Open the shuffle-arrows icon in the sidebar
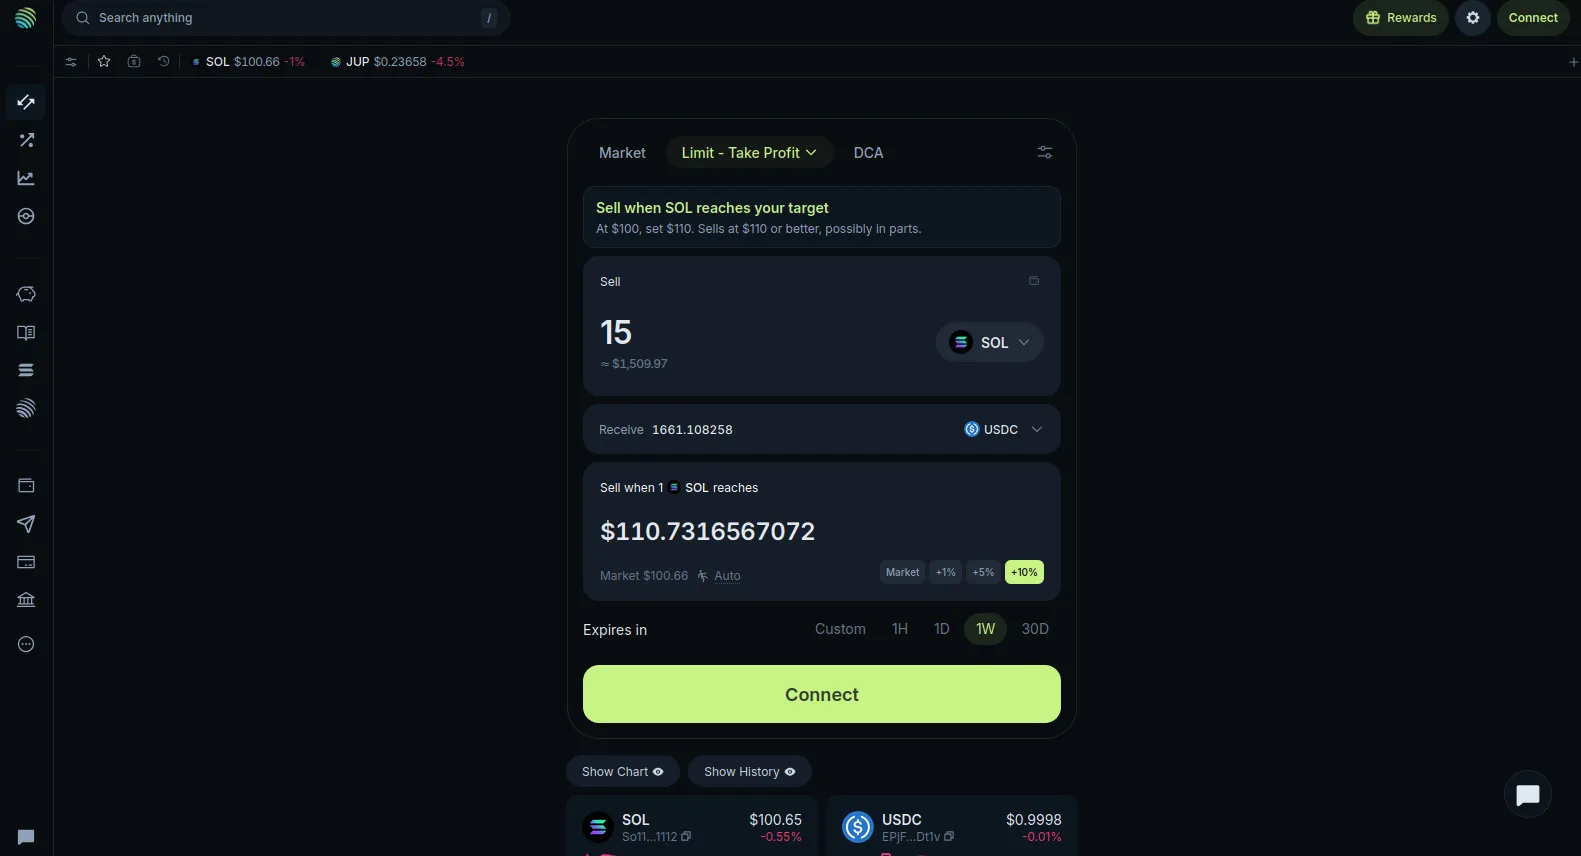 (x=26, y=140)
